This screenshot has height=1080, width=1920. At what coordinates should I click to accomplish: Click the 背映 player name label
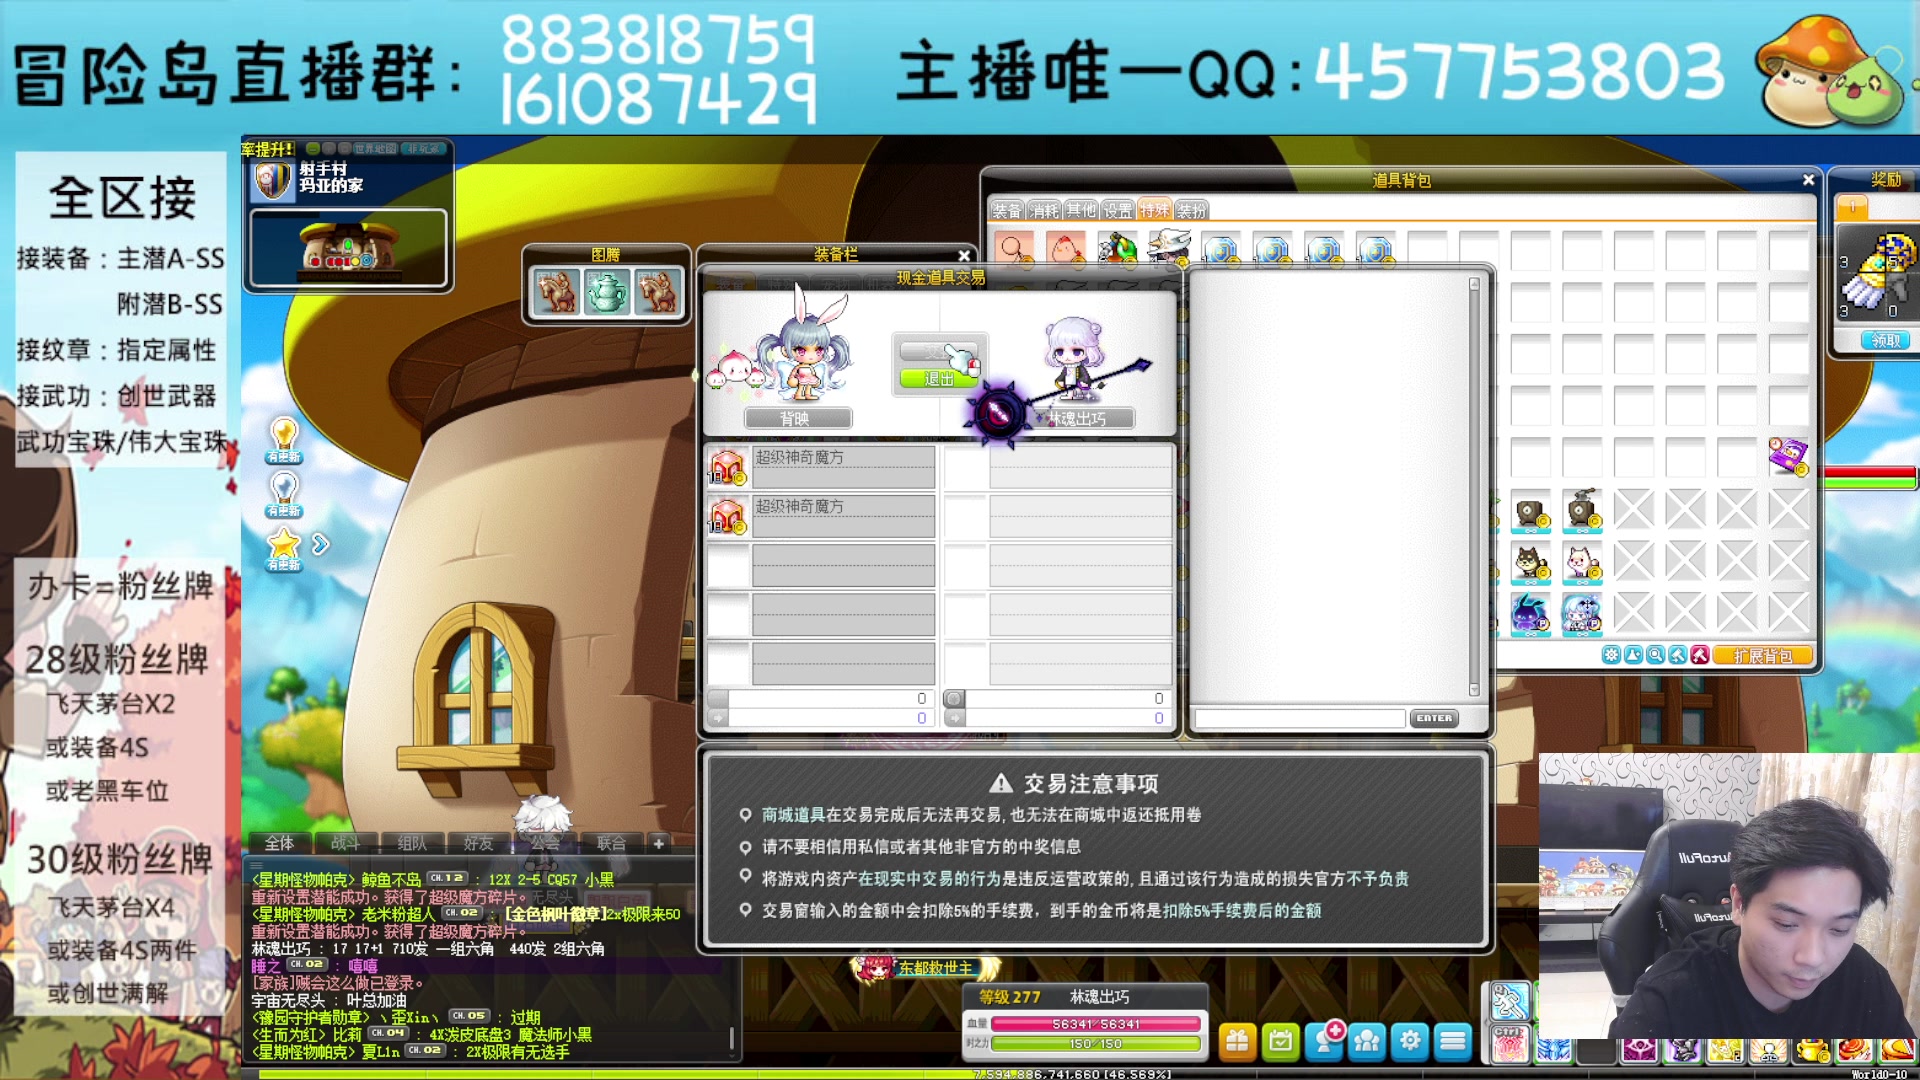797,419
